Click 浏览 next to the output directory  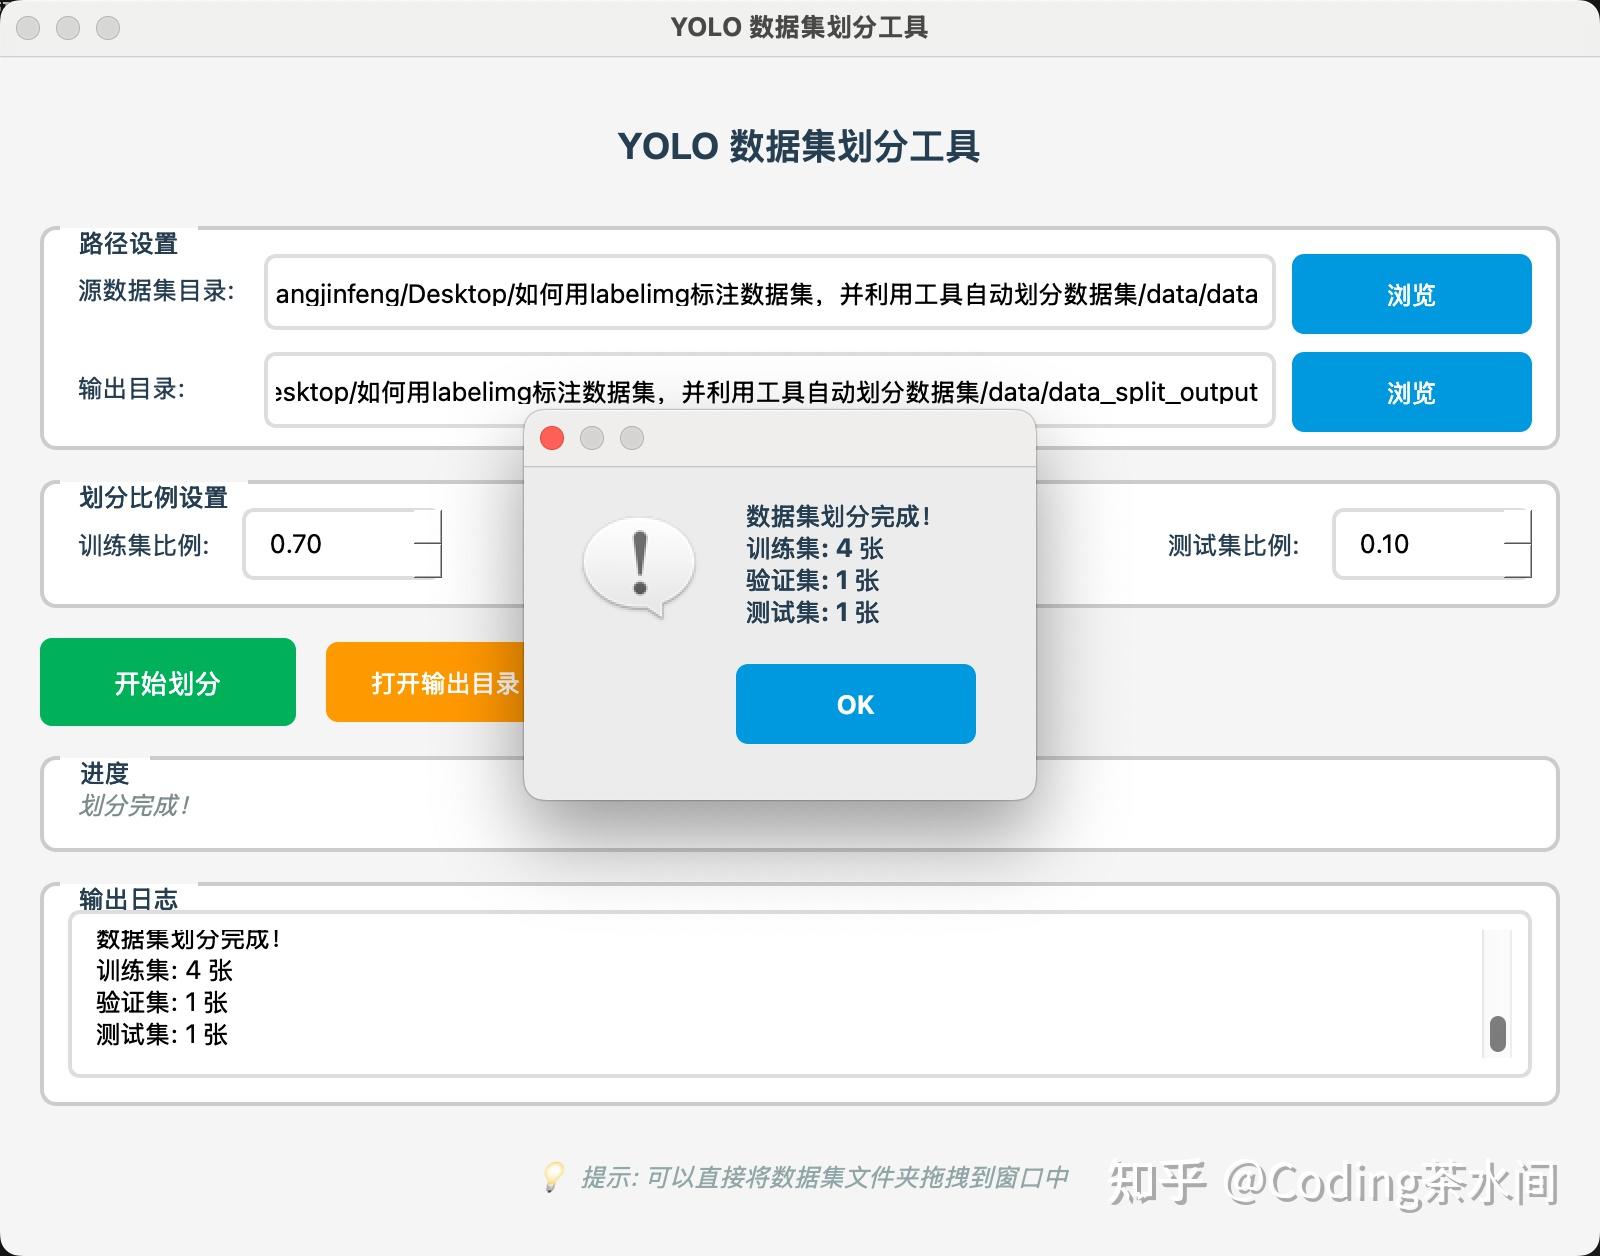point(1411,393)
